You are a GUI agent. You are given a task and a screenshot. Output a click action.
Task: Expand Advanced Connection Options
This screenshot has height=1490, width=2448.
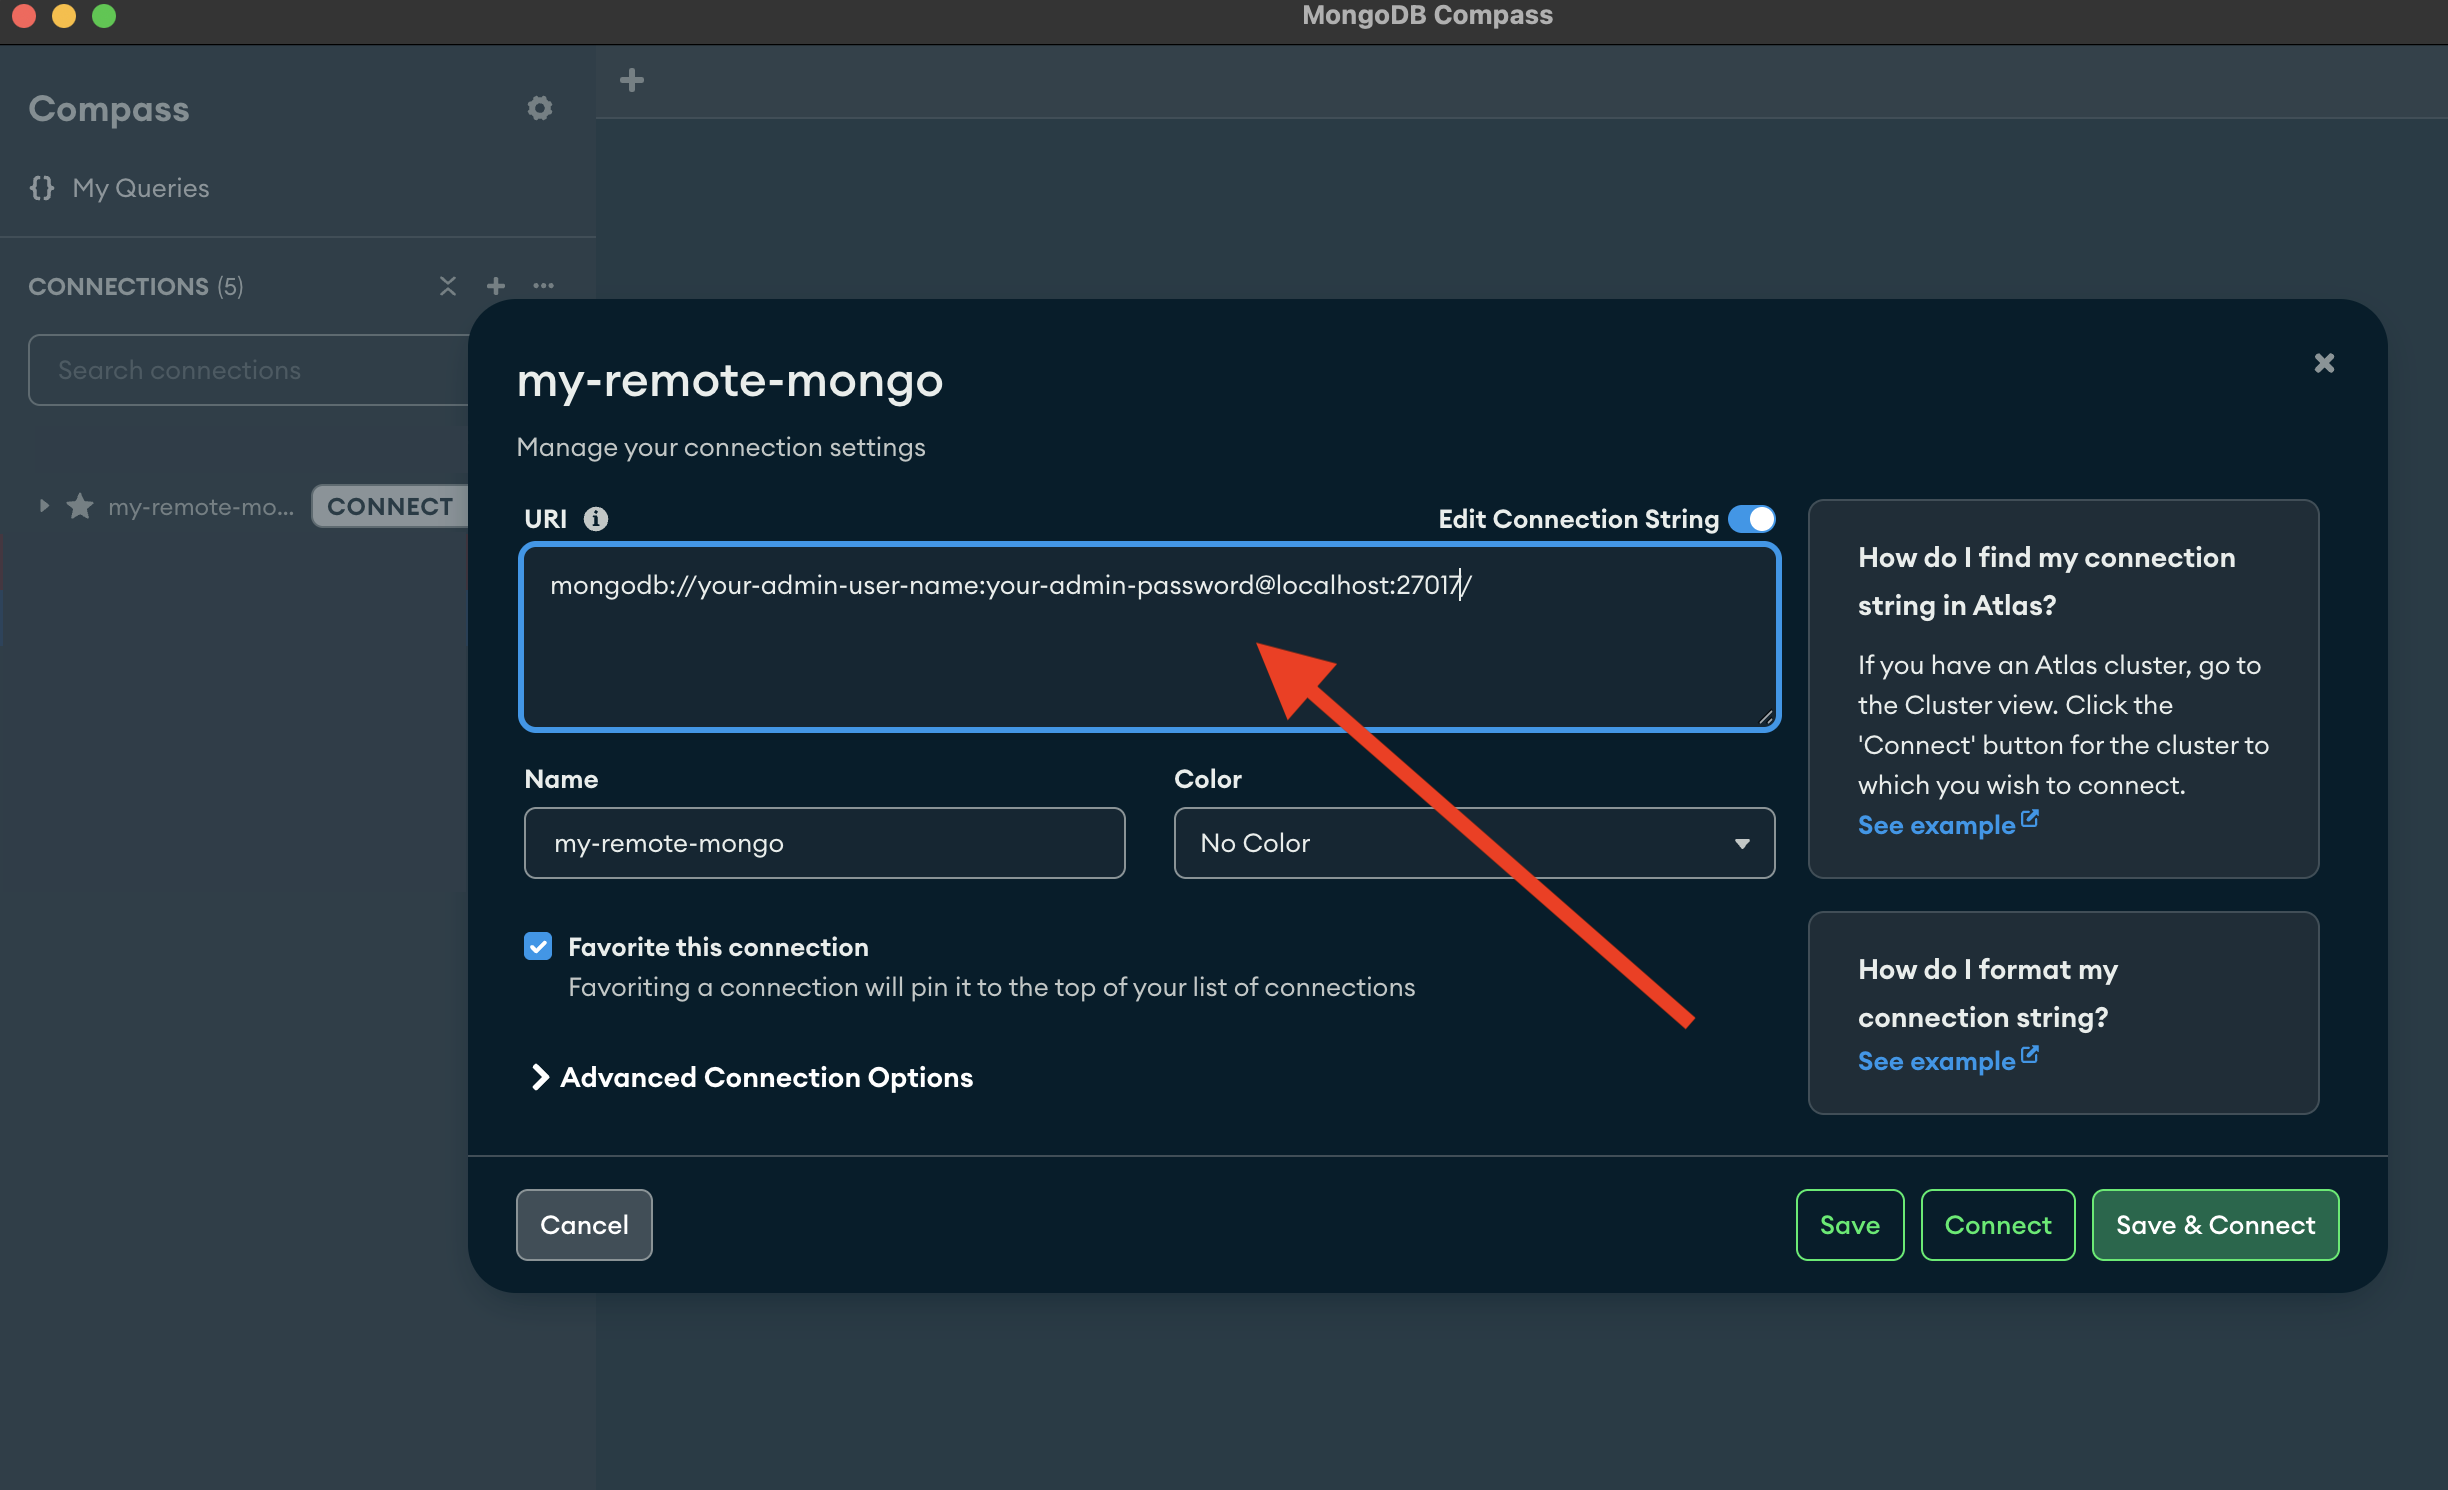pos(751,1077)
